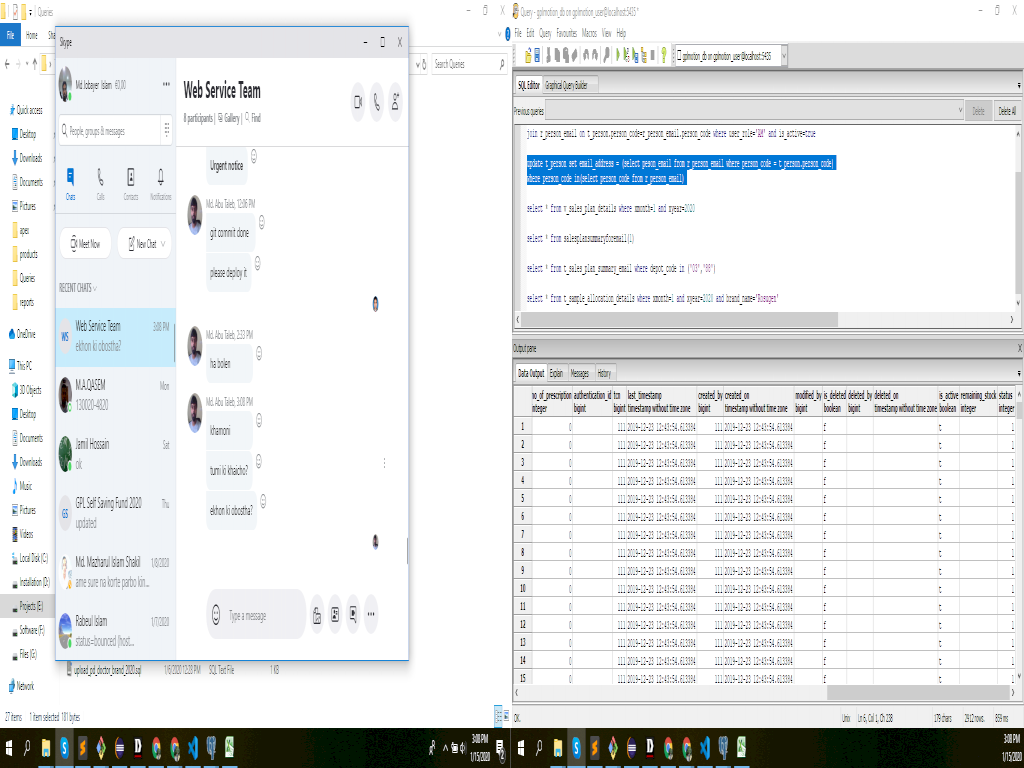Open the Macros menu in pgAdmin
The height and width of the screenshot is (768, 1024).
point(589,33)
